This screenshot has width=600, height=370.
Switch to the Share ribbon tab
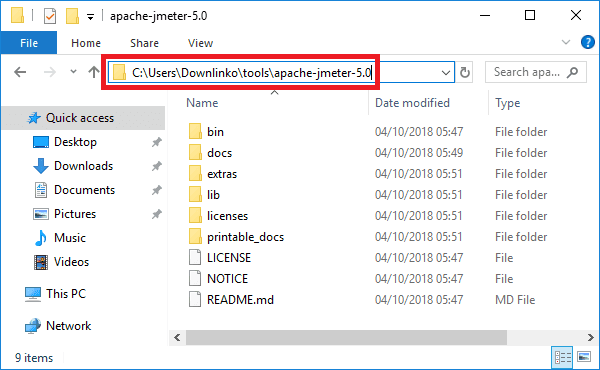[144, 43]
